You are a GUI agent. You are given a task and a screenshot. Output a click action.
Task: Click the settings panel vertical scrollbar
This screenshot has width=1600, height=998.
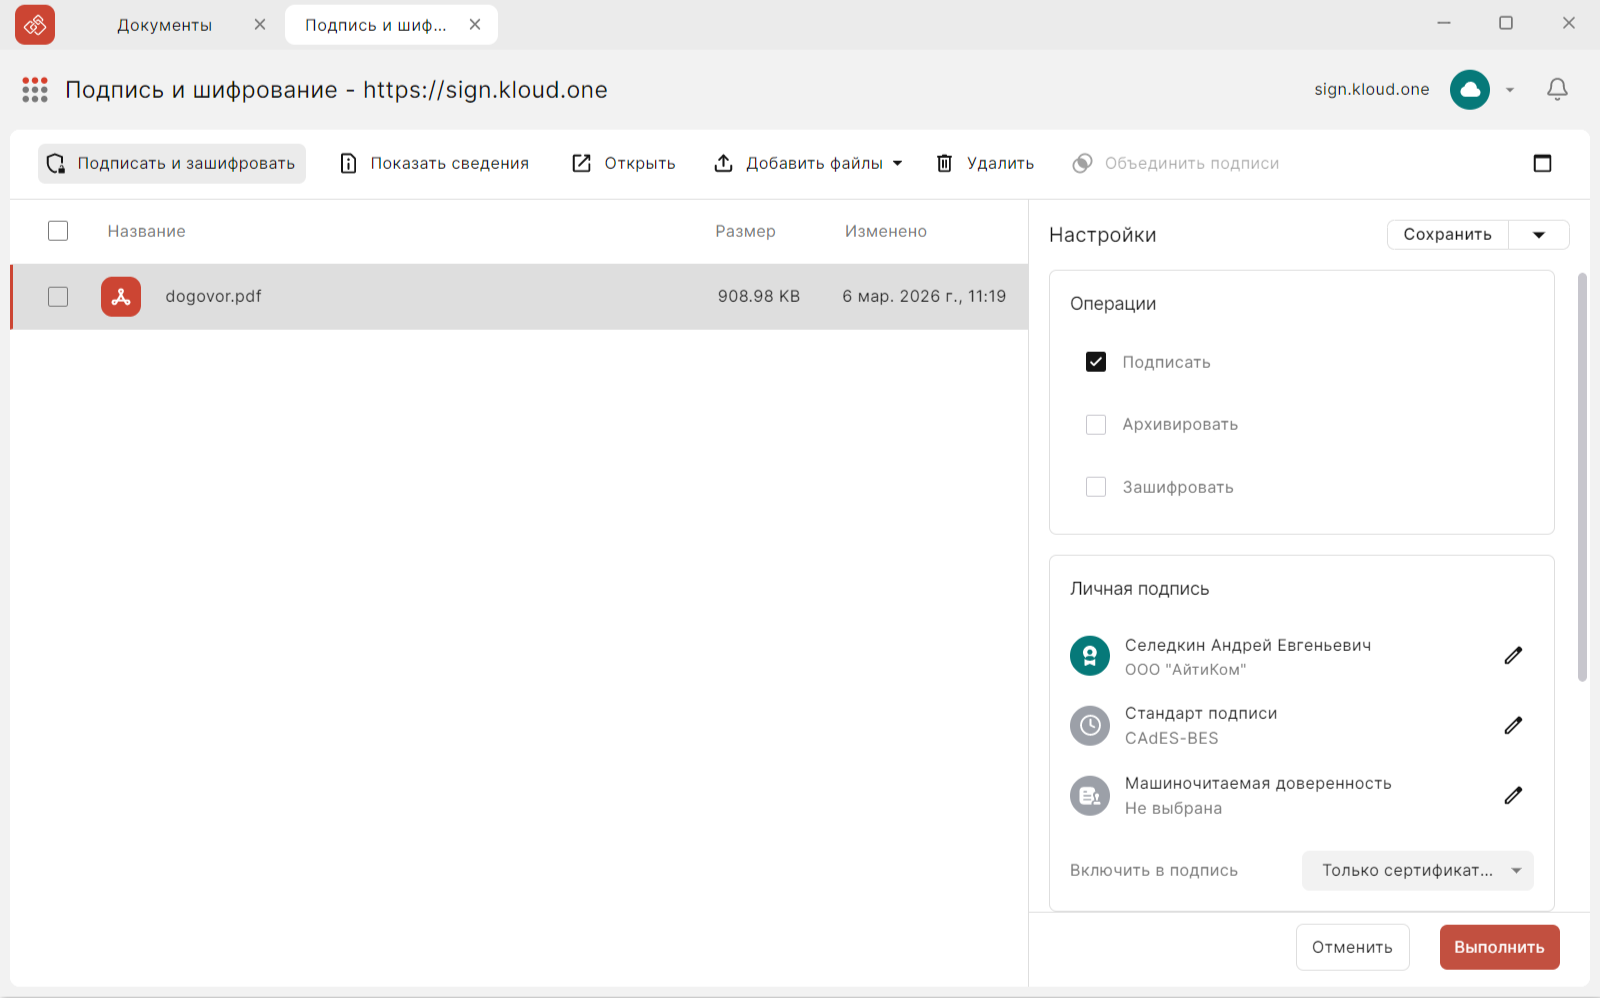click(x=1582, y=480)
